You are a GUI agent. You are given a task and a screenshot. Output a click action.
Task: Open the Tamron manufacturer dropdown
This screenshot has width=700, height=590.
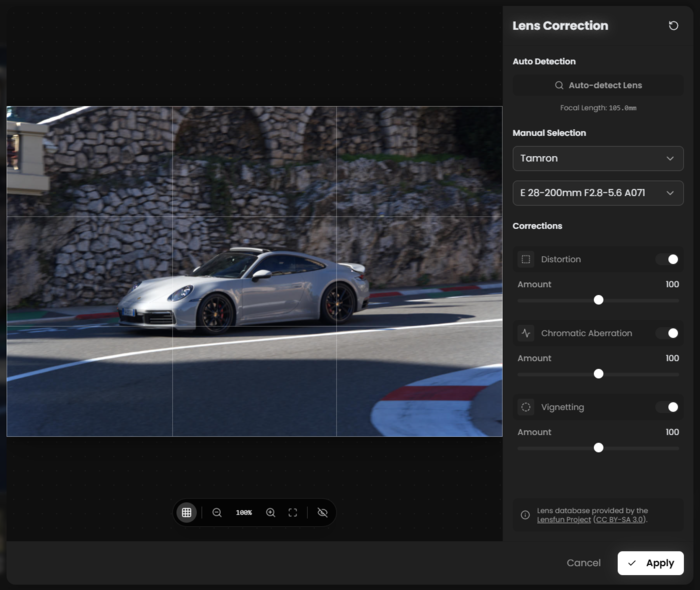[x=598, y=158]
